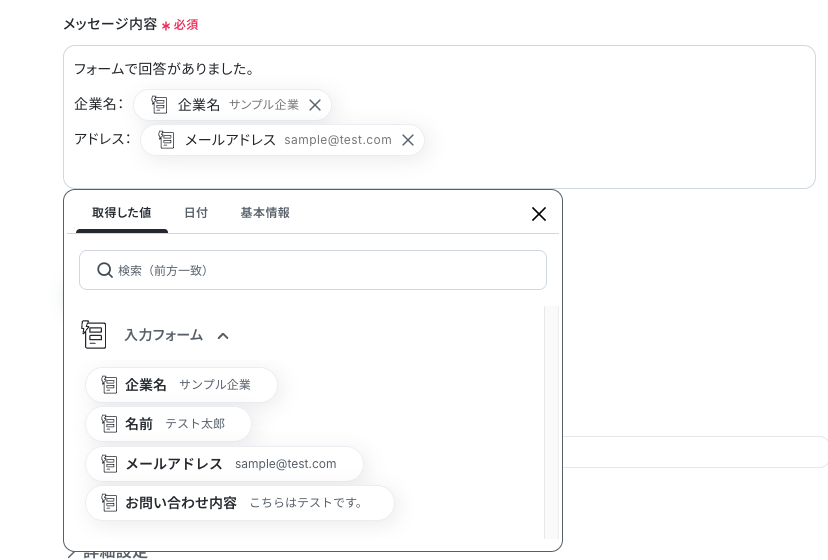Insert the メールアドレス sample@test.com value
Screen dimensions: 828x560
(x=224, y=463)
